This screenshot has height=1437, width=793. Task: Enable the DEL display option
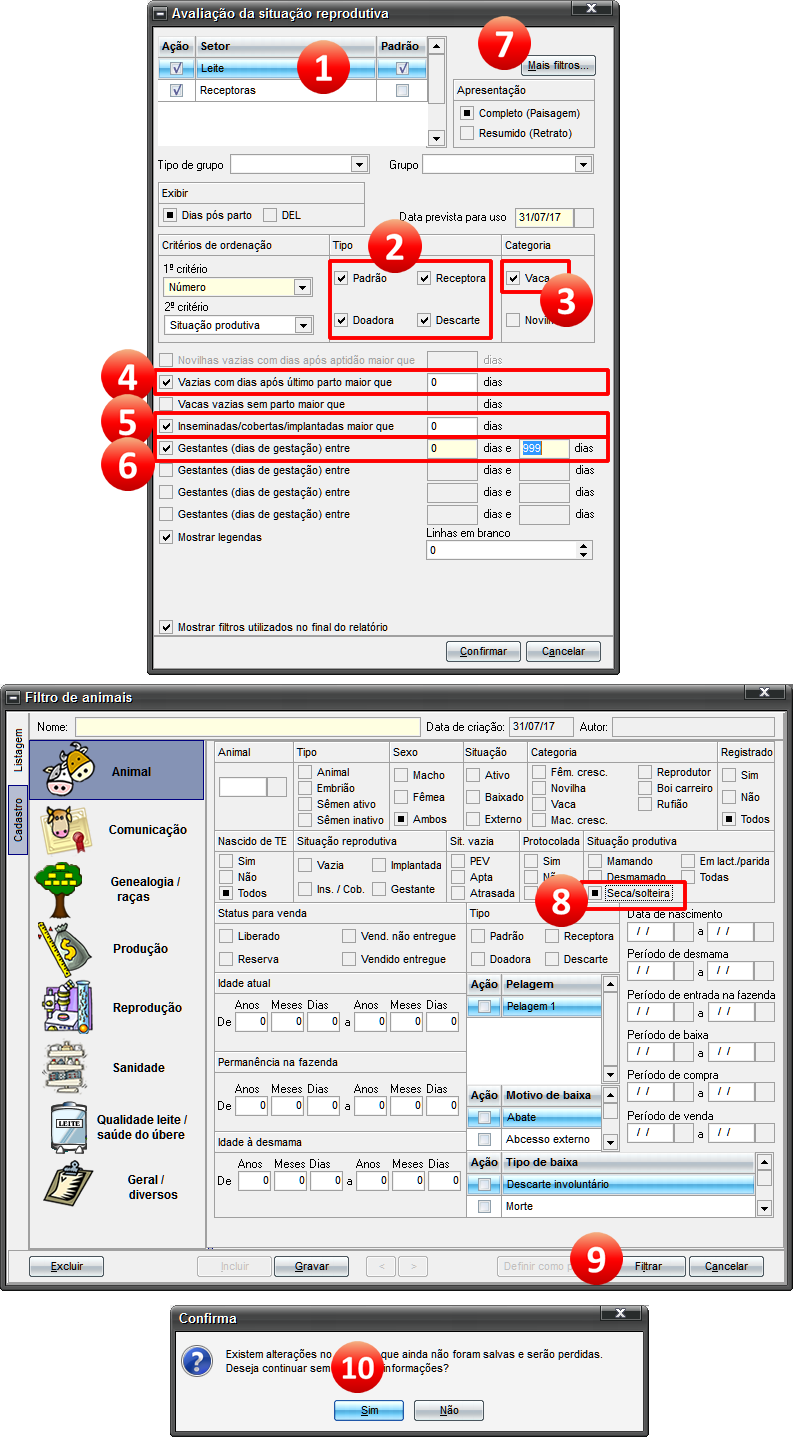pyautogui.click(x=271, y=215)
